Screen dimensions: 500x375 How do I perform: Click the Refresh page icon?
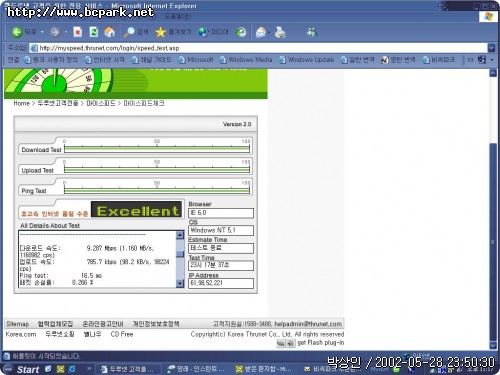(x=94, y=32)
